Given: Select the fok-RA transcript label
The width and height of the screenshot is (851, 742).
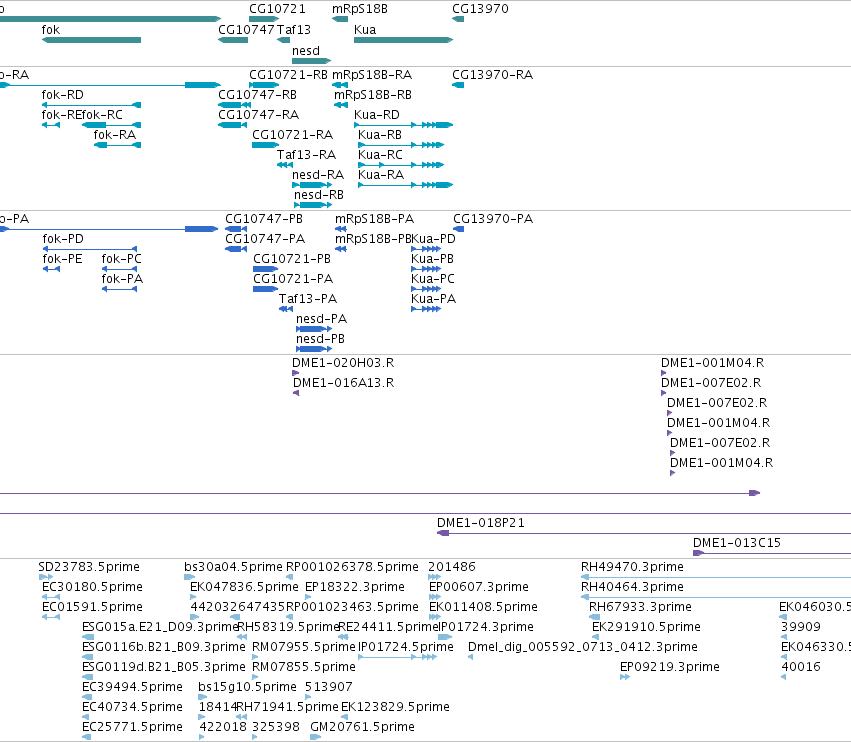Looking at the screenshot, I should point(115,135).
